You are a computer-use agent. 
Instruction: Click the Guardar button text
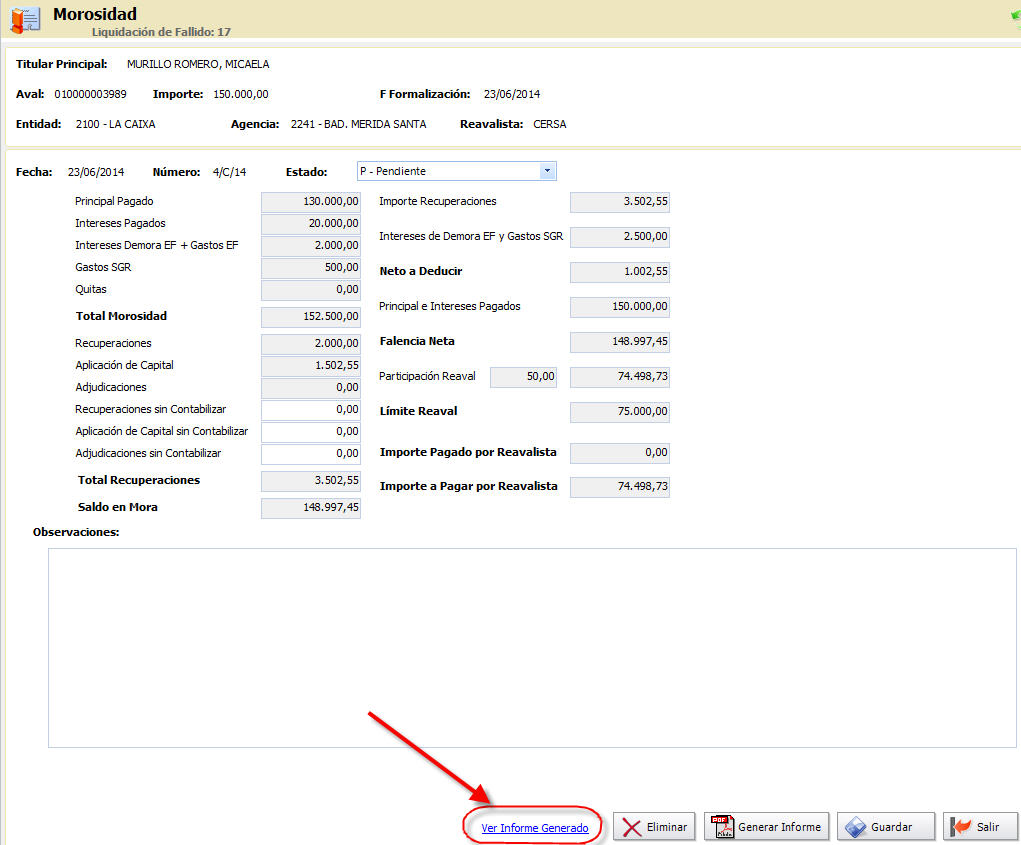[891, 827]
